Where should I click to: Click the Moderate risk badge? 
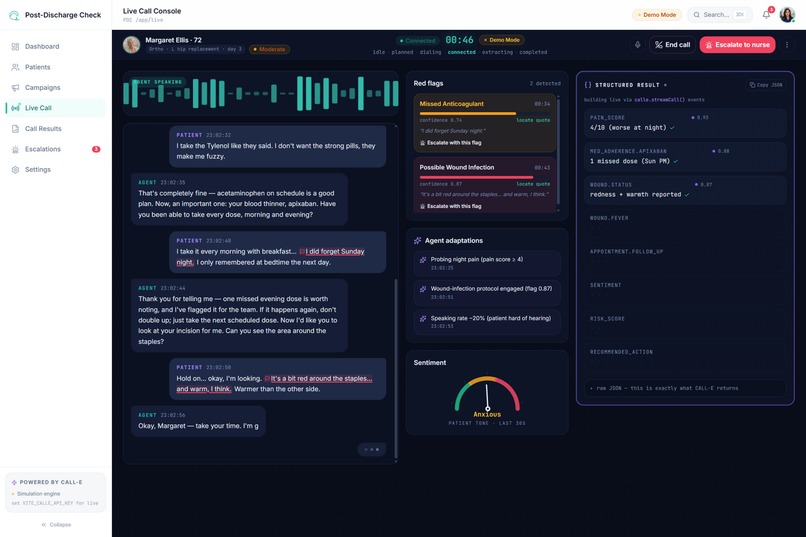tap(269, 49)
